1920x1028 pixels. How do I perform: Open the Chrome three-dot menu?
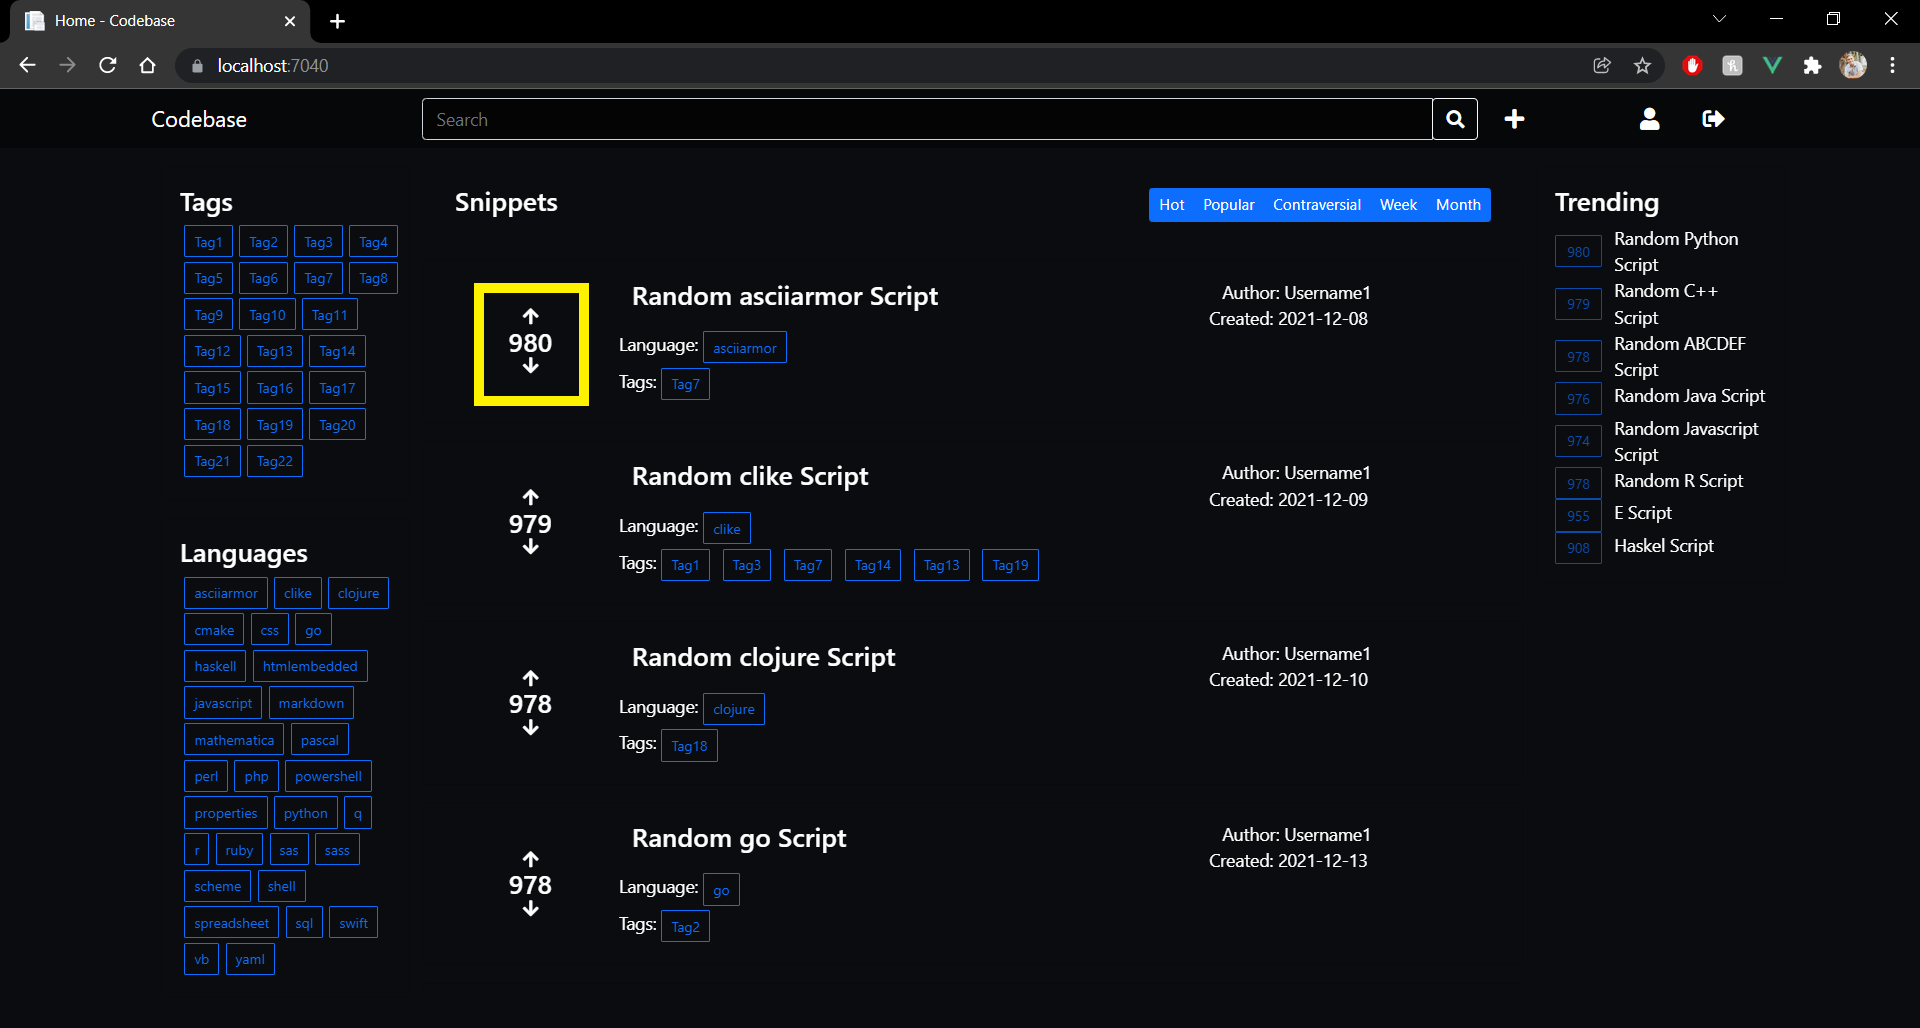(1891, 65)
